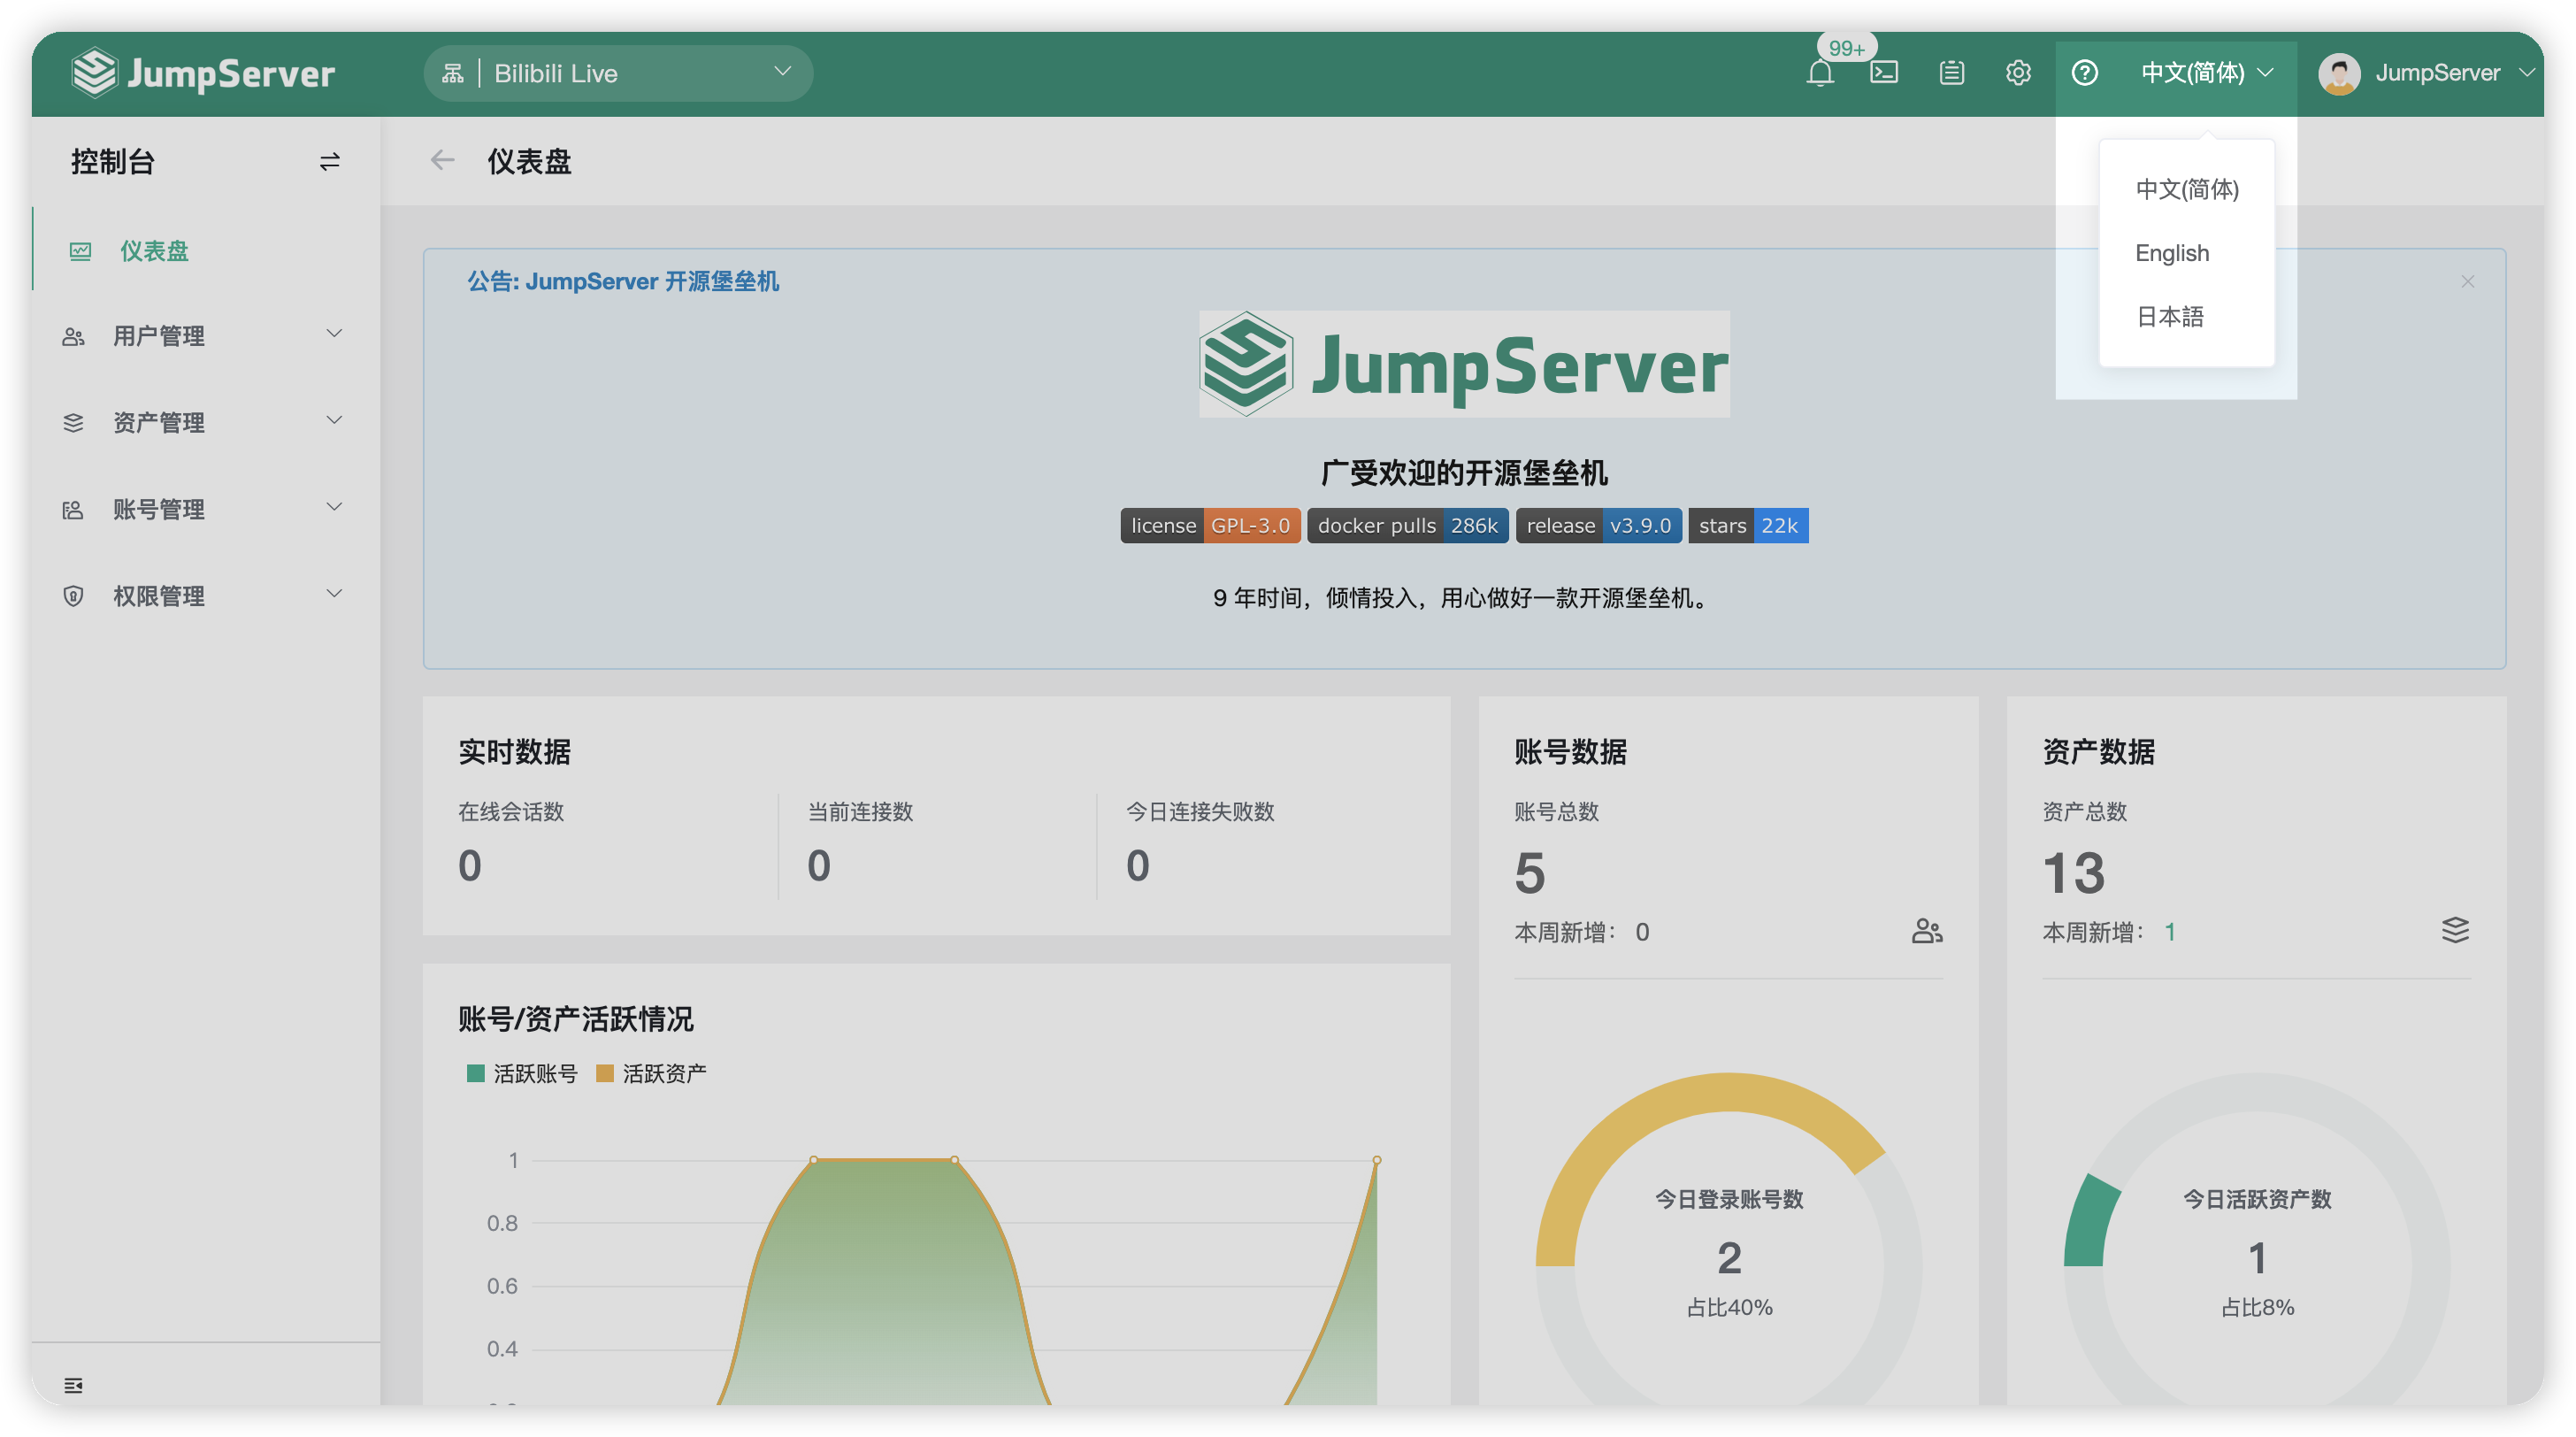
Task: Click the 99+ notification badge
Action: (1846, 47)
